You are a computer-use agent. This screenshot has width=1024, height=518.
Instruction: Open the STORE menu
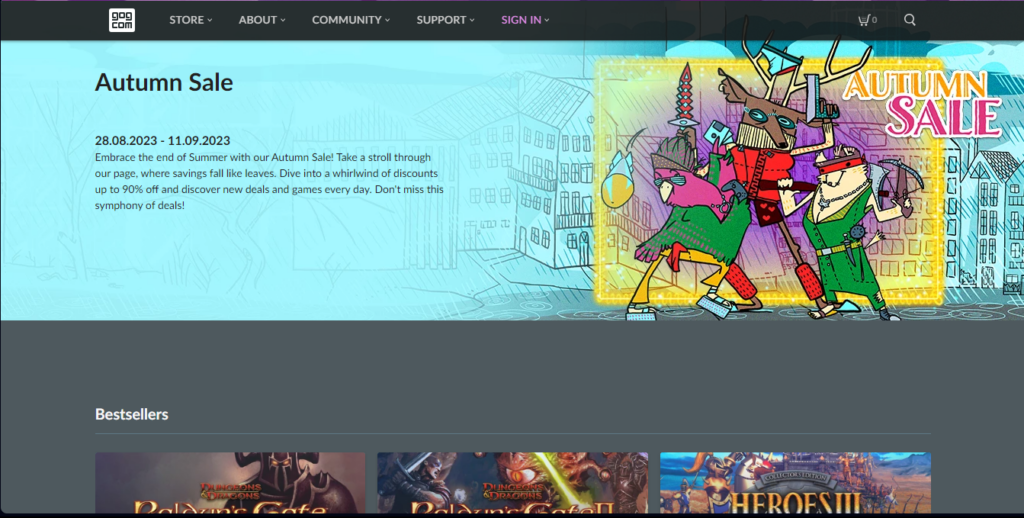click(191, 20)
